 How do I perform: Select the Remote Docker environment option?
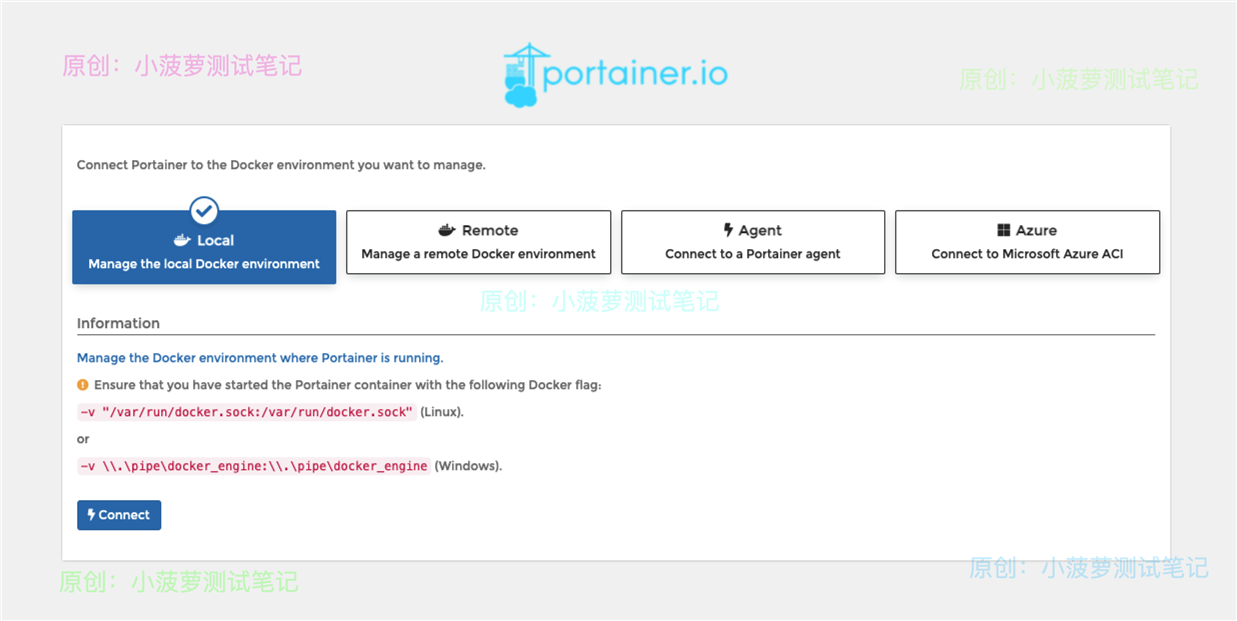478,242
